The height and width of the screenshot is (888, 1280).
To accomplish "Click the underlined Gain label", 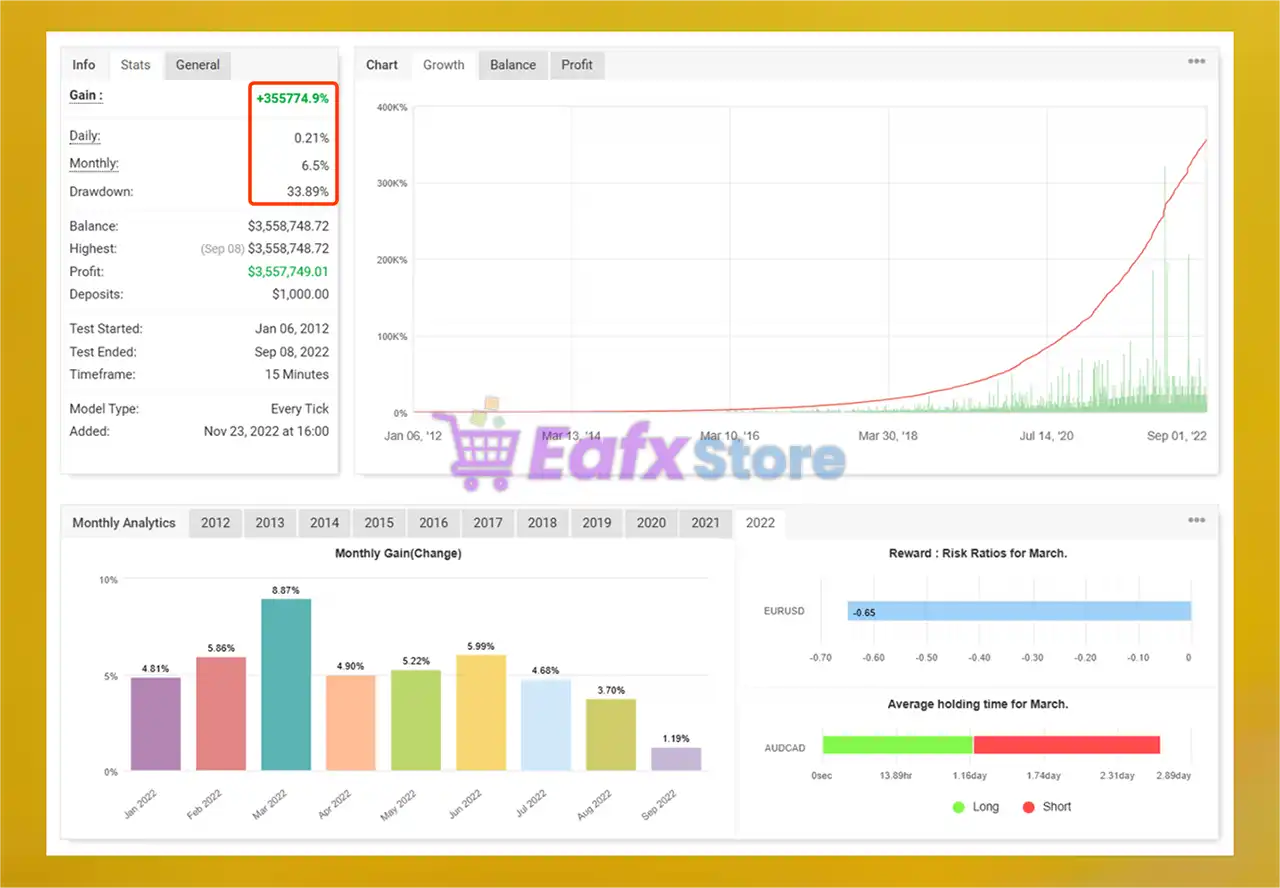I will coord(85,95).
